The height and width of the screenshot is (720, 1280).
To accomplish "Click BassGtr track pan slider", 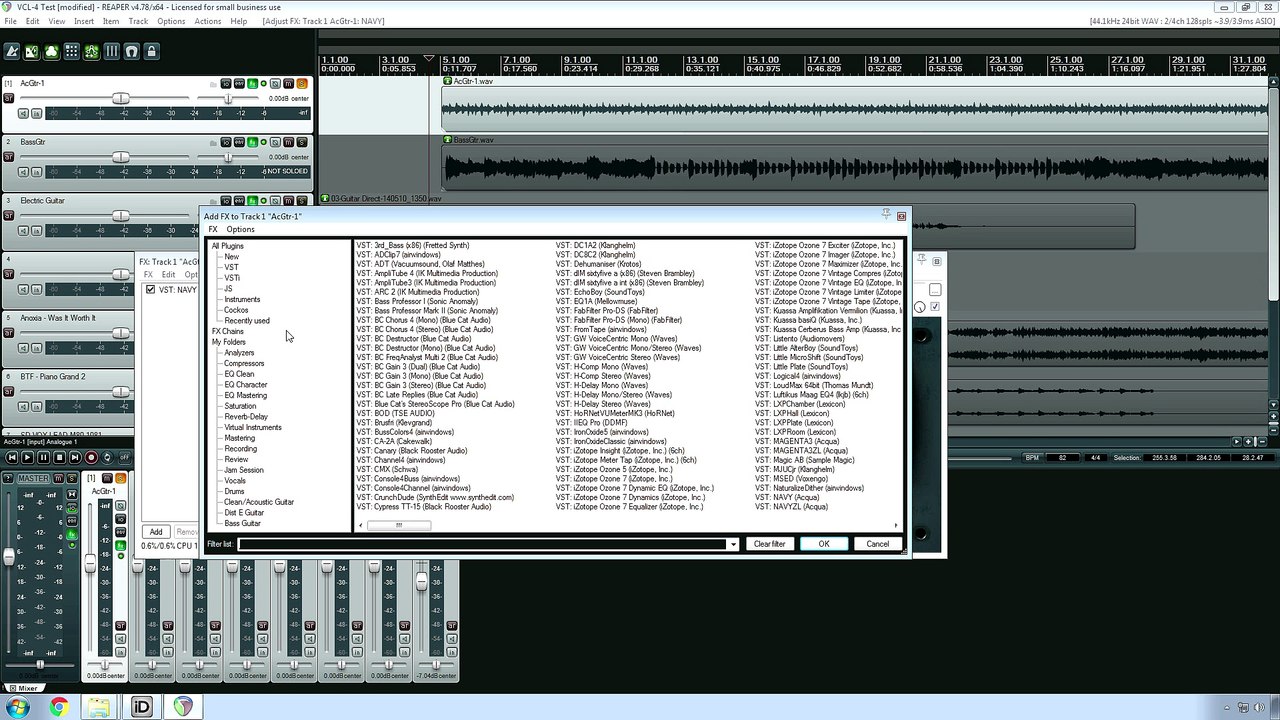I will click(228, 157).
